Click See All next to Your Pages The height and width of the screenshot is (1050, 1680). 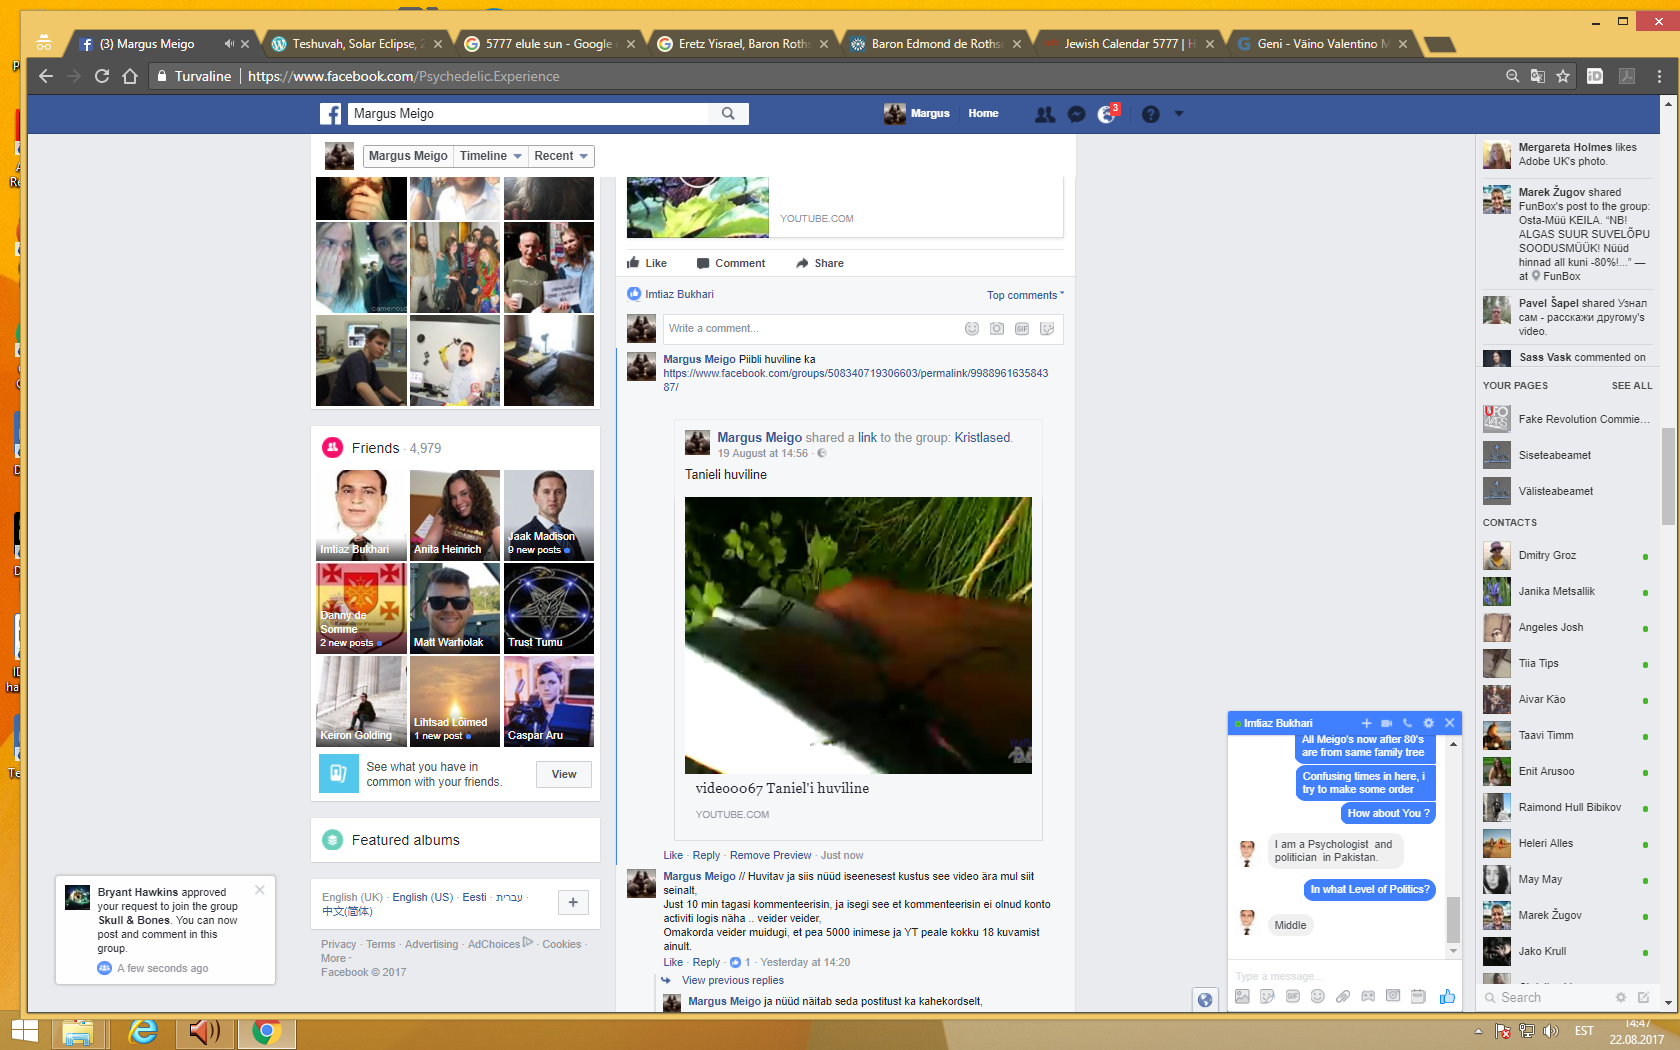click(1631, 386)
